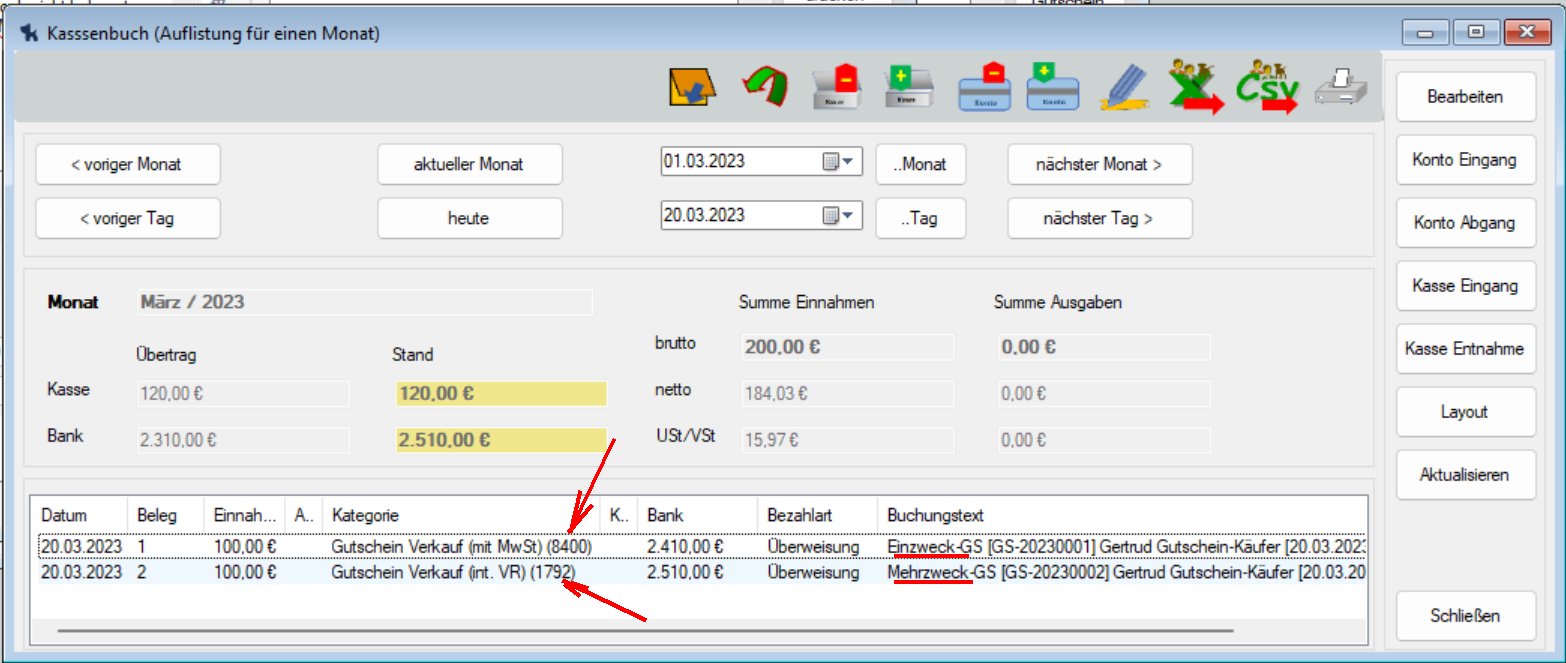This screenshot has height=663, width=1566.
Task: Click the bank account credit (plus) icon
Action: [1054, 88]
